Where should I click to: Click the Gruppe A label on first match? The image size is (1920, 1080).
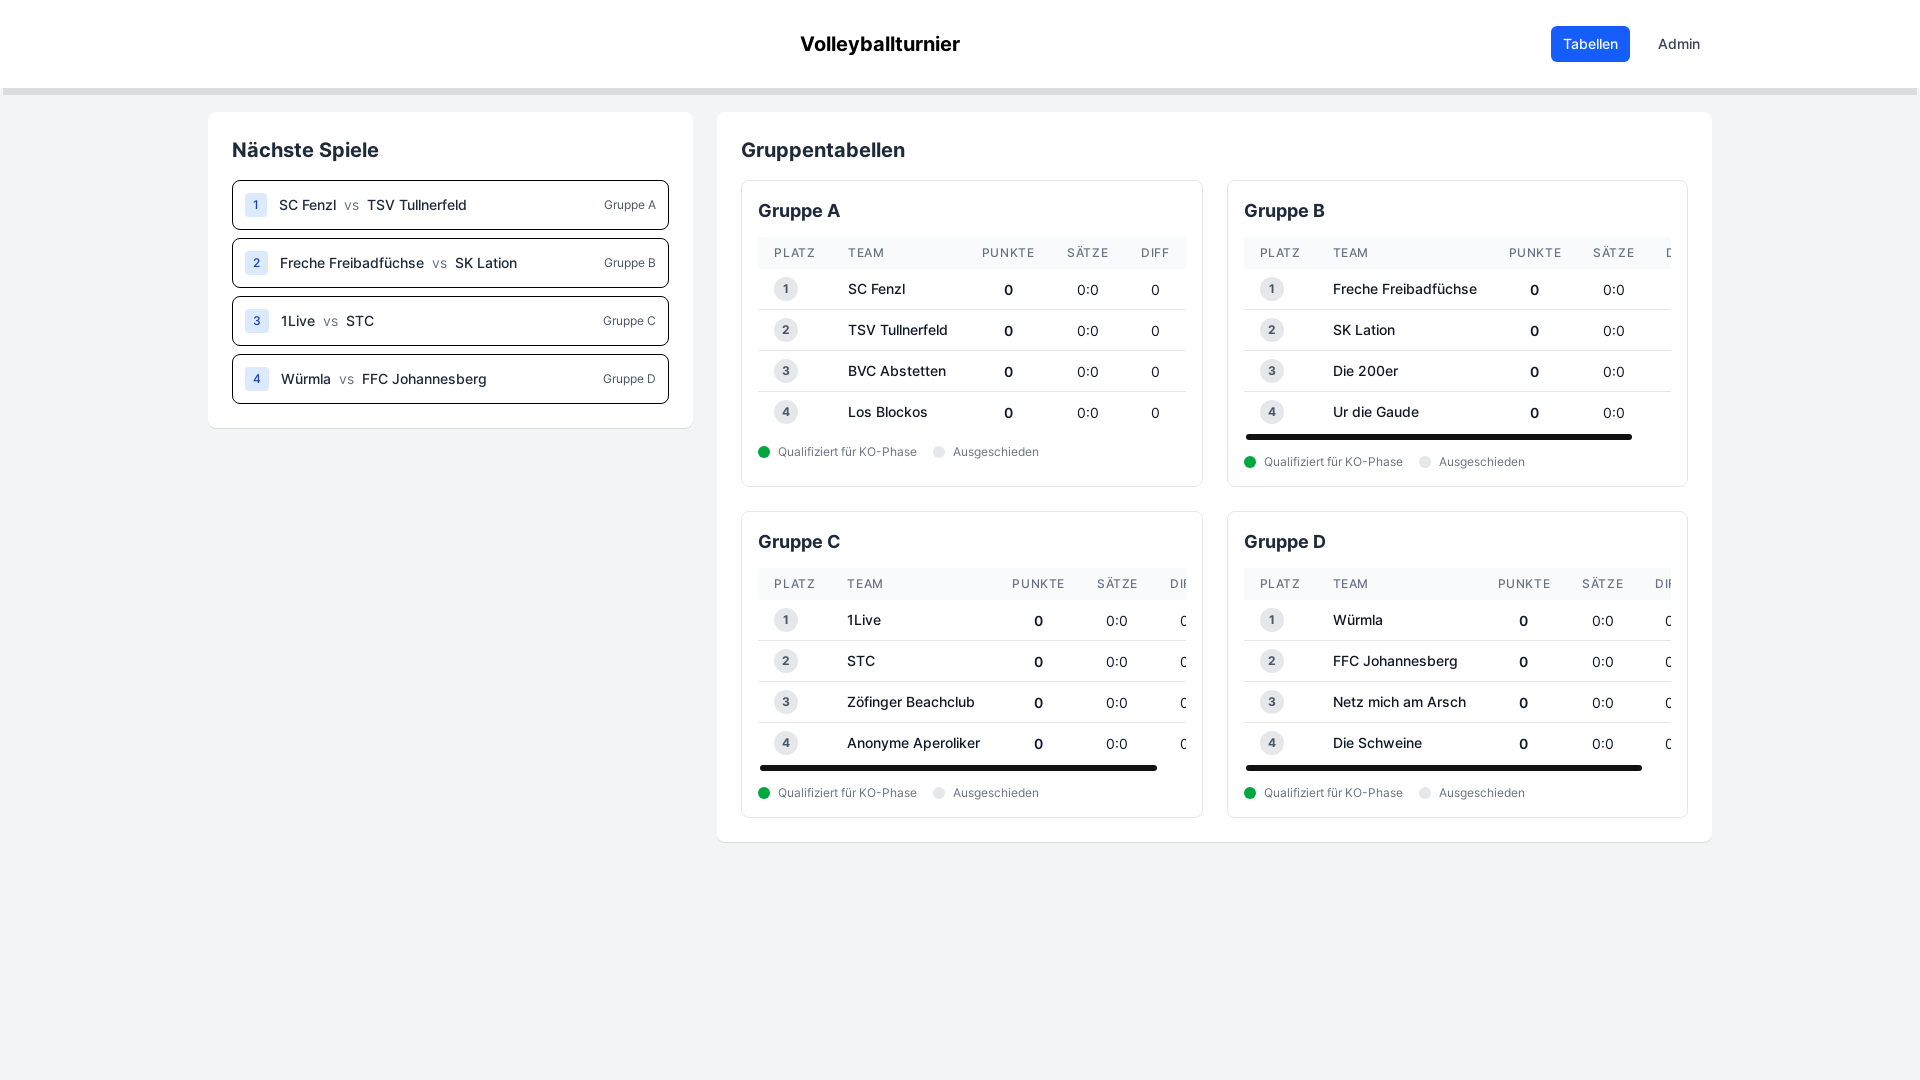(x=630, y=205)
